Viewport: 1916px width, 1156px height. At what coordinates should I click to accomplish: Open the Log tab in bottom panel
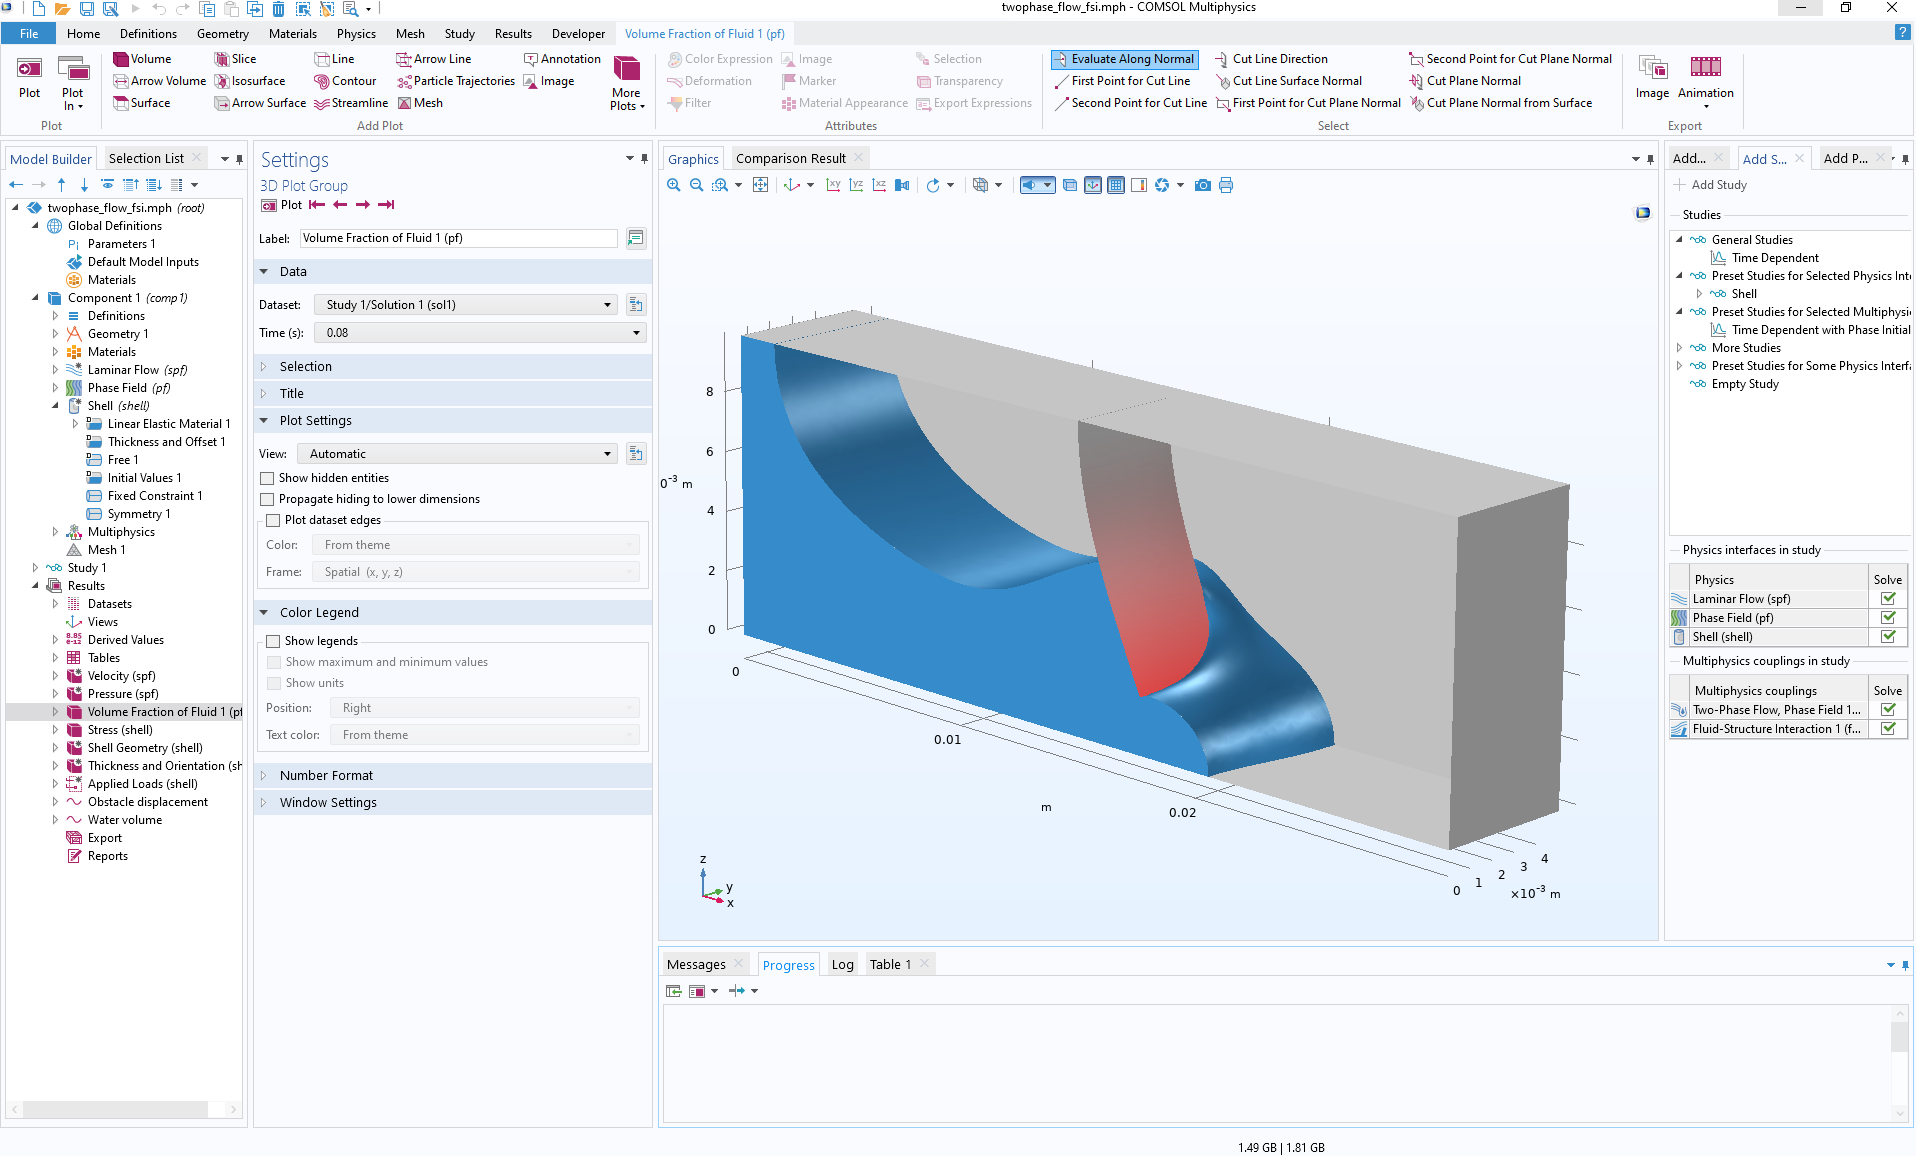(841, 964)
